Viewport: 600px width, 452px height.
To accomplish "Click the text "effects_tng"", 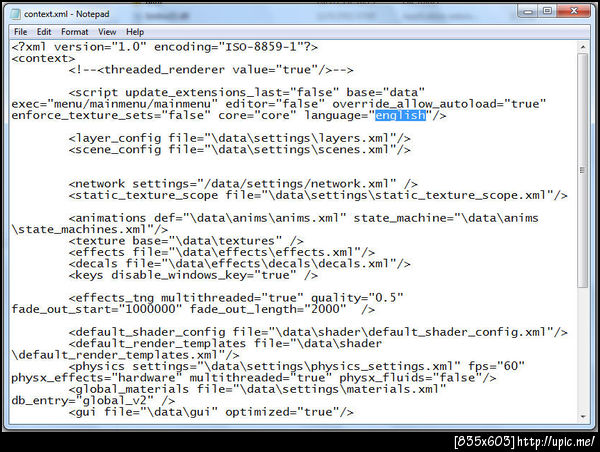I will [115, 298].
